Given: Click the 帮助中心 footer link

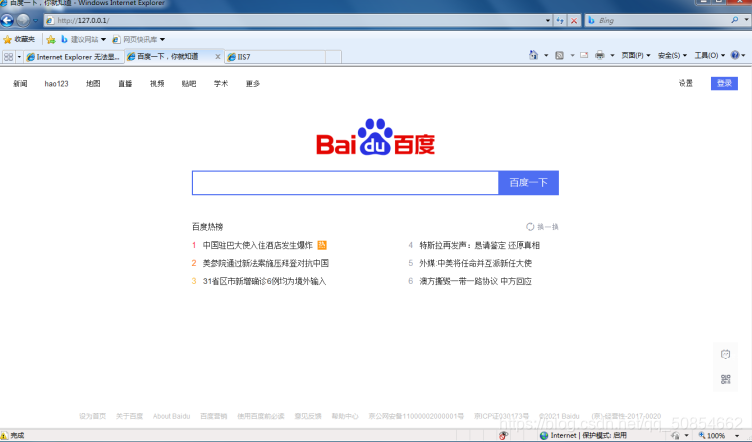Looking at the screenshot, I should point(345,416).
